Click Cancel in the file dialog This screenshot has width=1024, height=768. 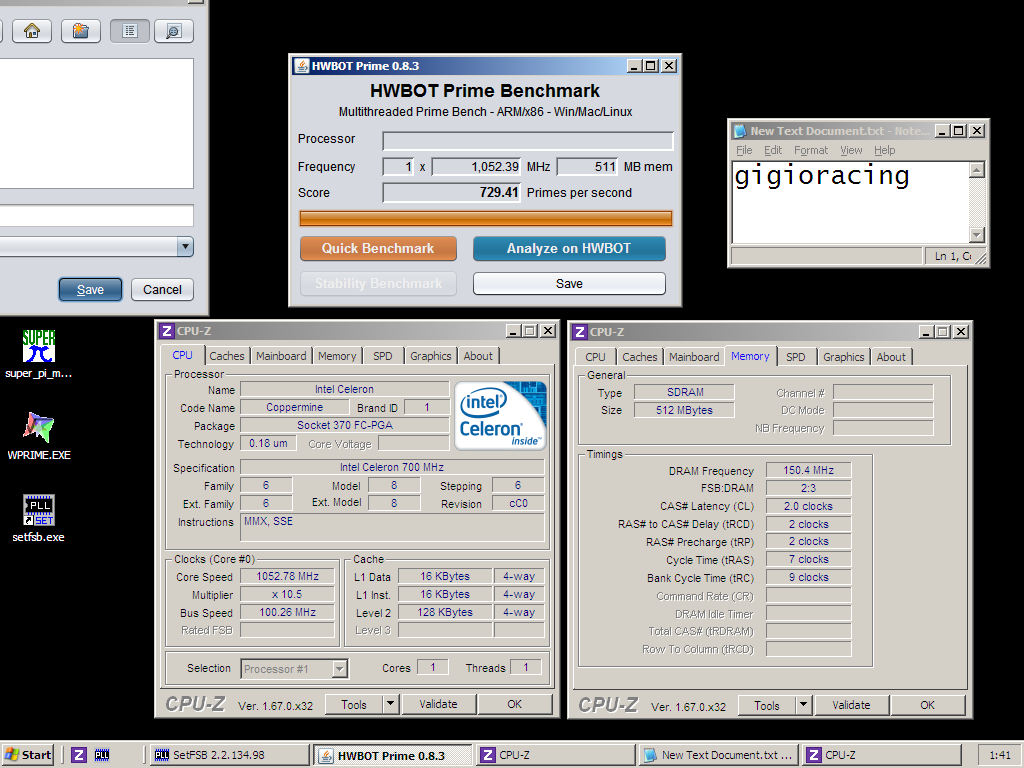click(x=162, y=289)
